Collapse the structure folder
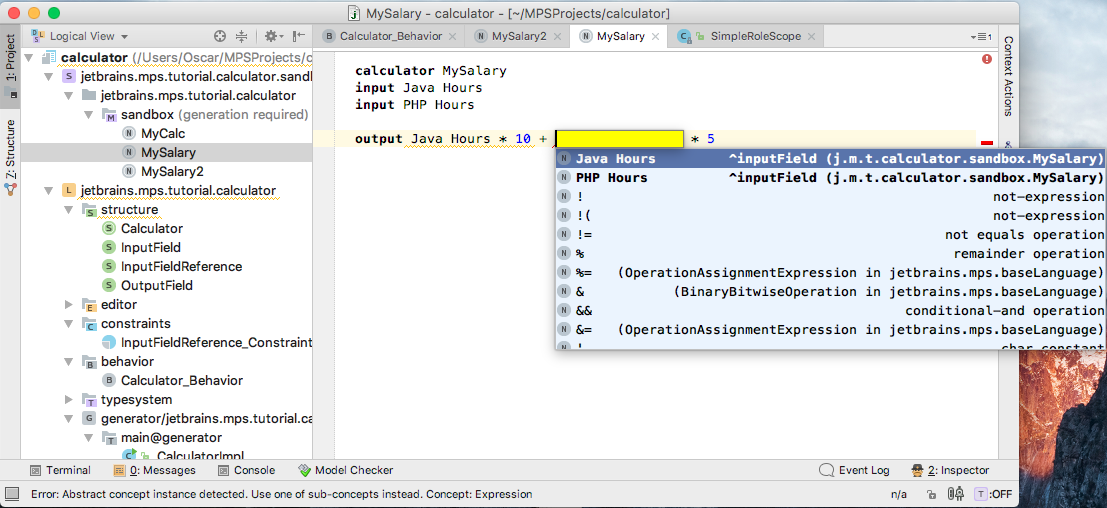This screenshot has width=1107, height=508. (x=68, y=210)
